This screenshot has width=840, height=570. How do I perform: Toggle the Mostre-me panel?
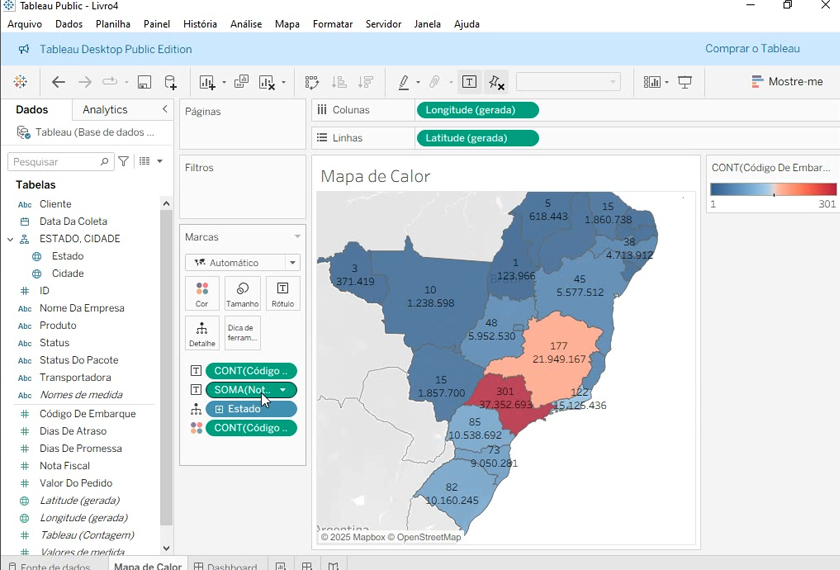click(787, 82)
